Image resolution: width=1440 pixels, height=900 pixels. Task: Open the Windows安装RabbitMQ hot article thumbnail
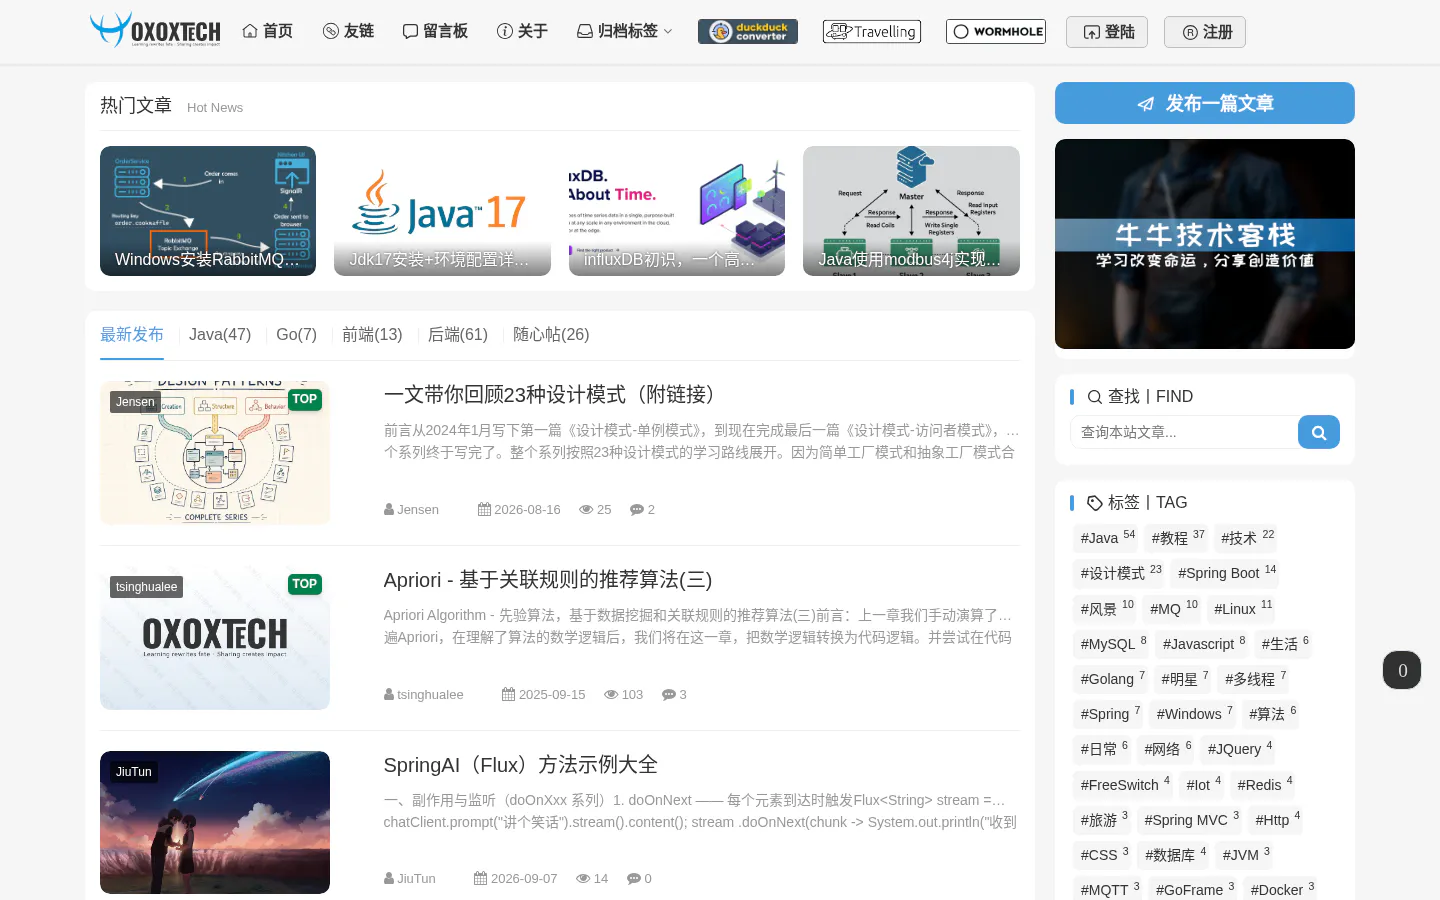click(x=208, y=211)
